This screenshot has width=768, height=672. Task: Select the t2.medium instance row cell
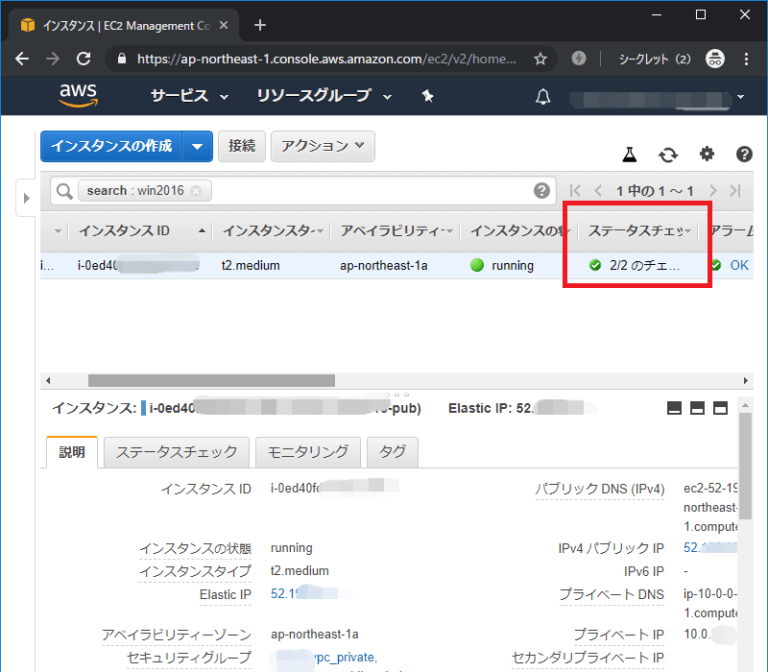250,265
